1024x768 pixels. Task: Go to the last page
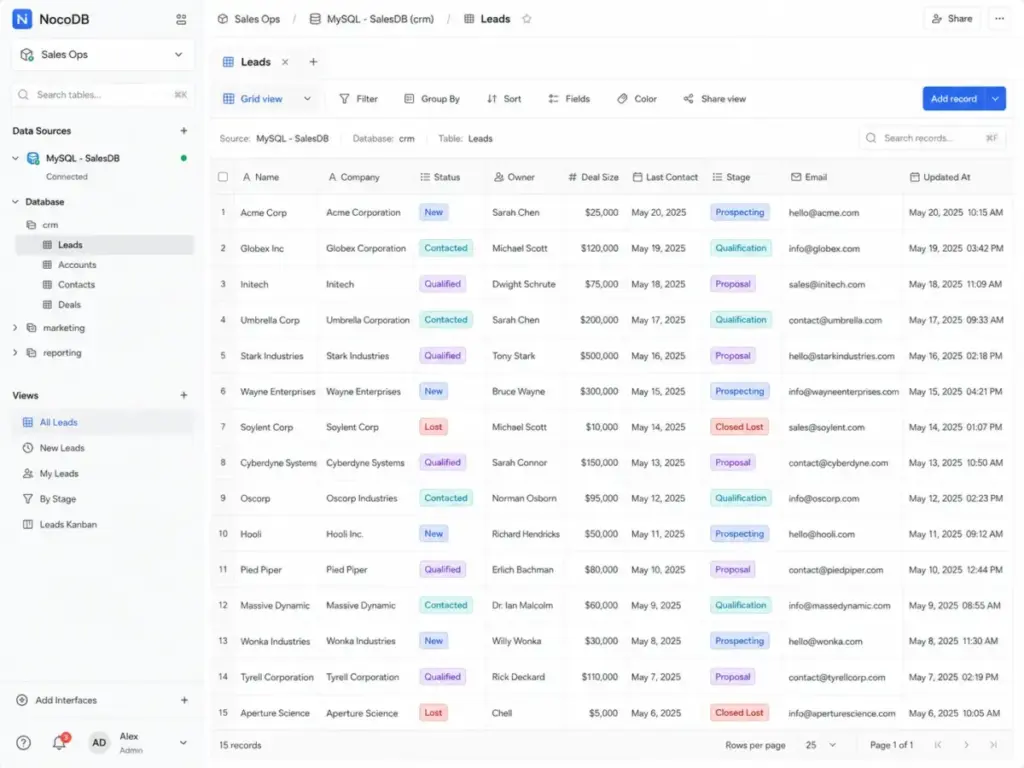pos(993,744)
